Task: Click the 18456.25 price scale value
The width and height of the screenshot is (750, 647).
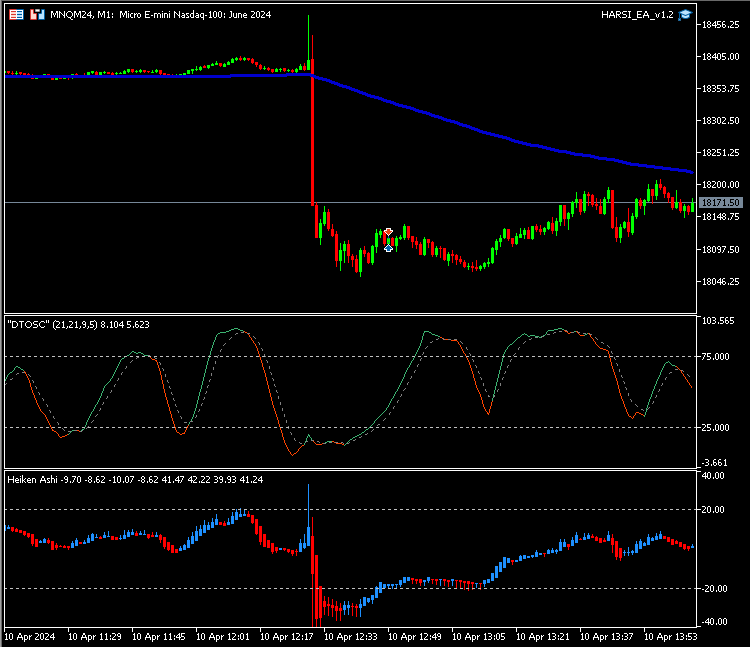Action: point(720,25)
